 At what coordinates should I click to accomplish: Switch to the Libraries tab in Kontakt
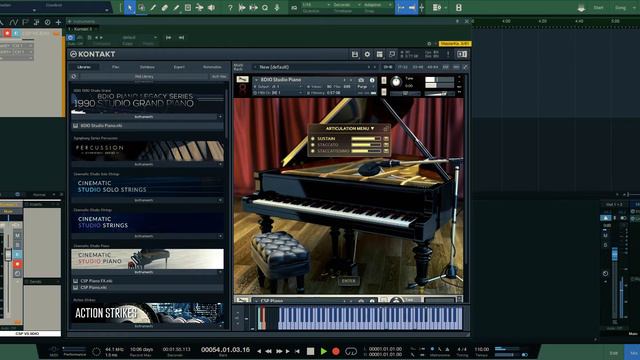(84, 67)
